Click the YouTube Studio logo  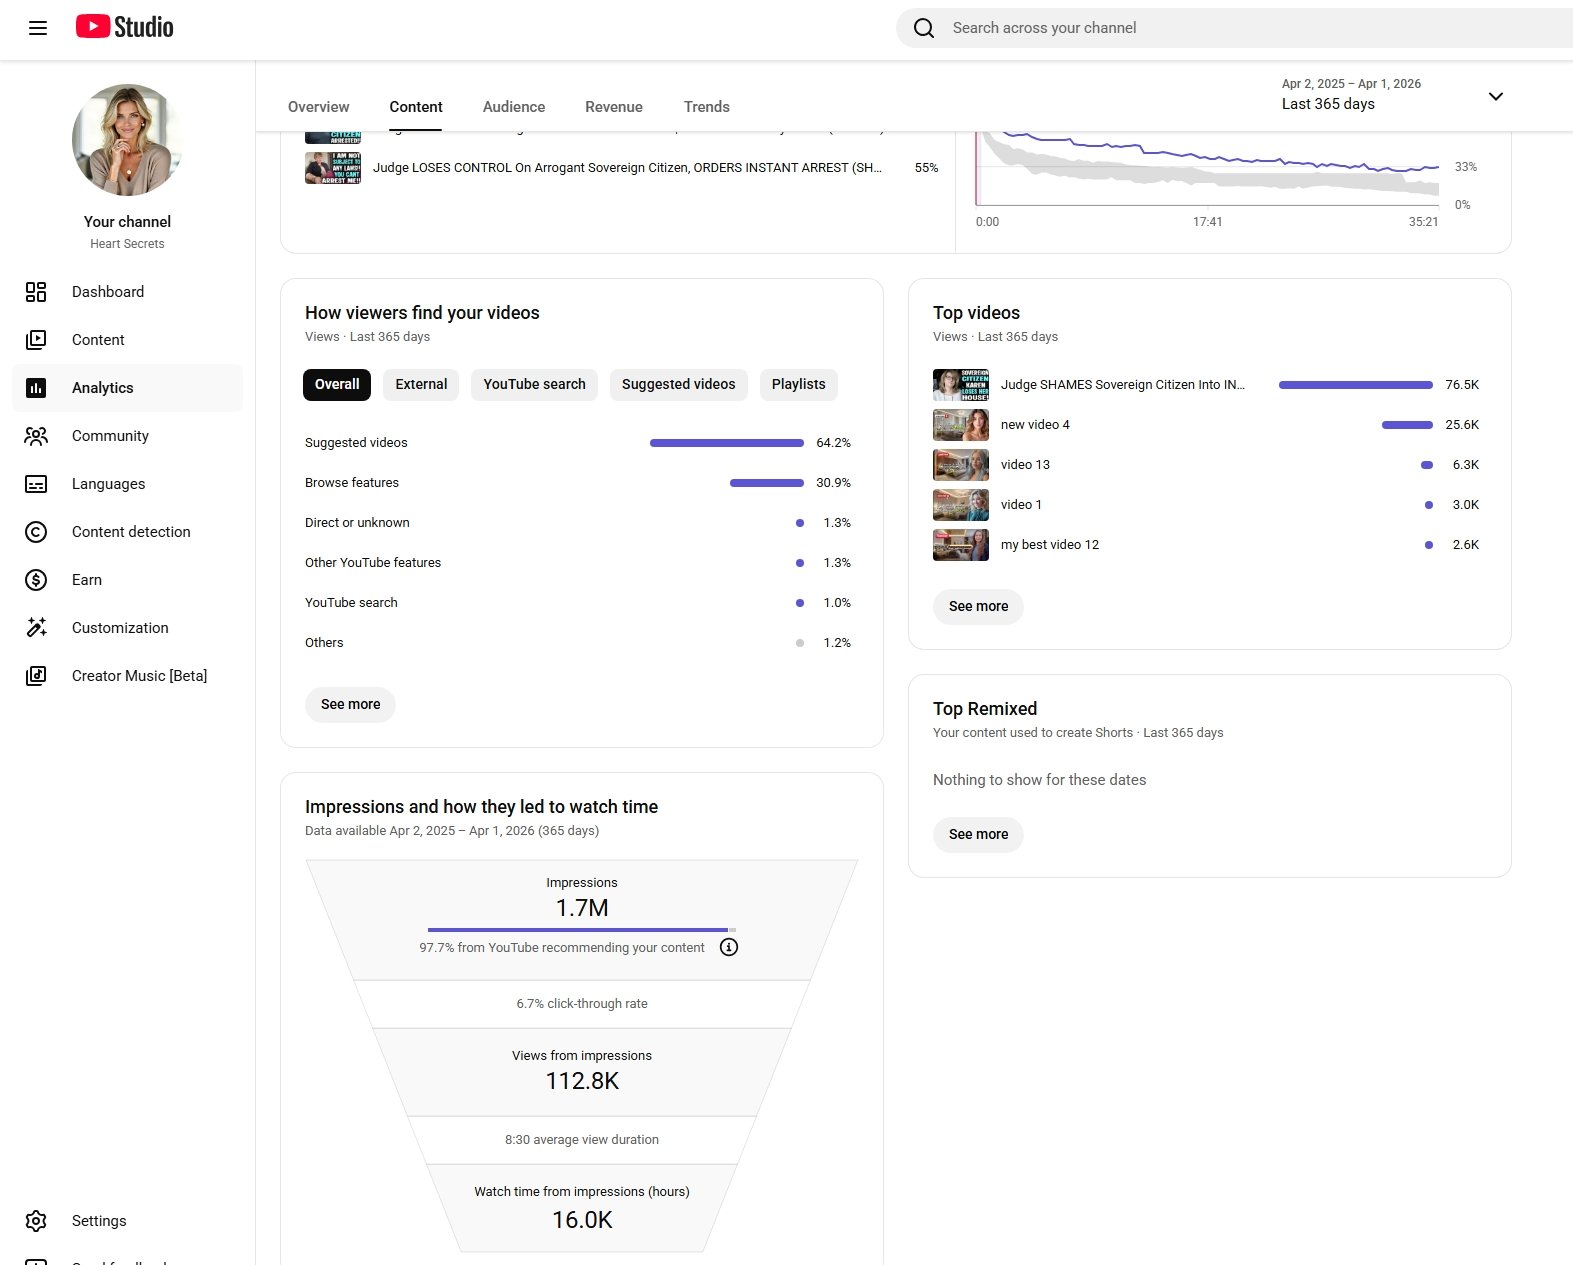pyautogui.click(x=125, y=27)
